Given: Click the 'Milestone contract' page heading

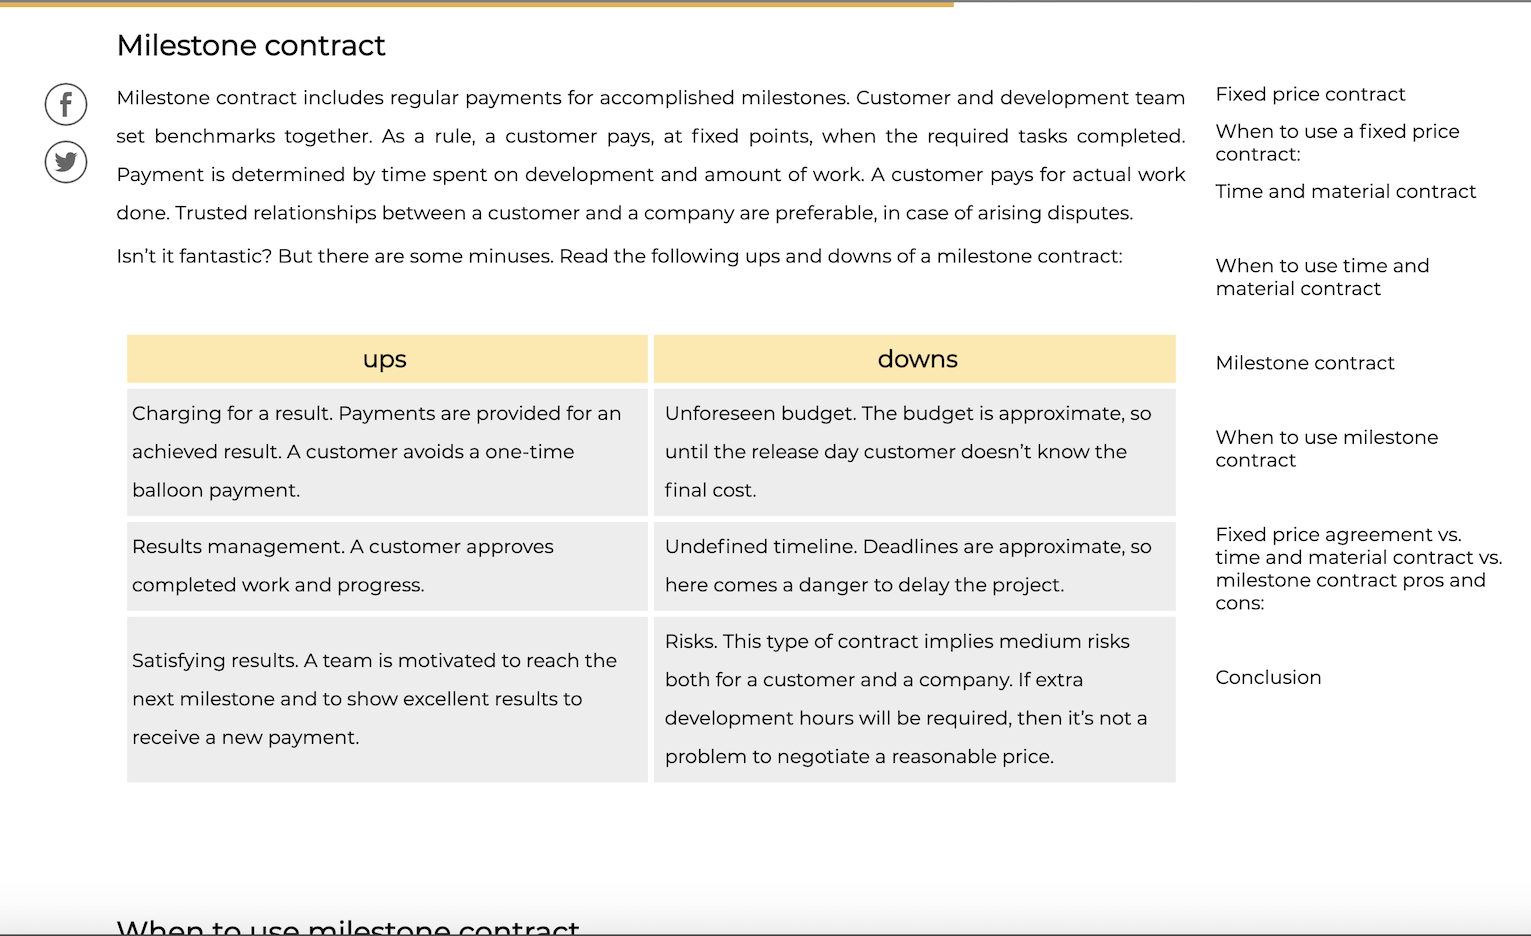Looking at the screenshot, I should [250, 45].
